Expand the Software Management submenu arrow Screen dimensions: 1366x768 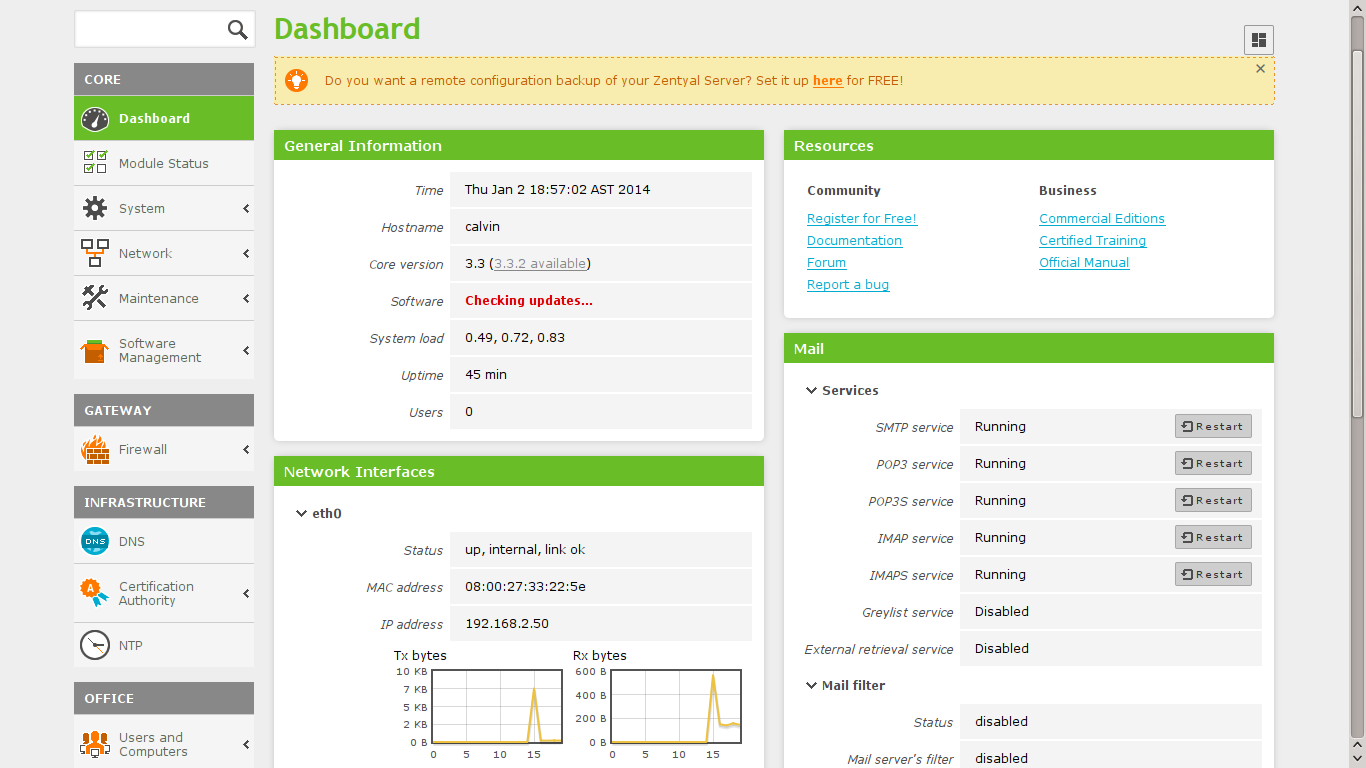(246, 351)
